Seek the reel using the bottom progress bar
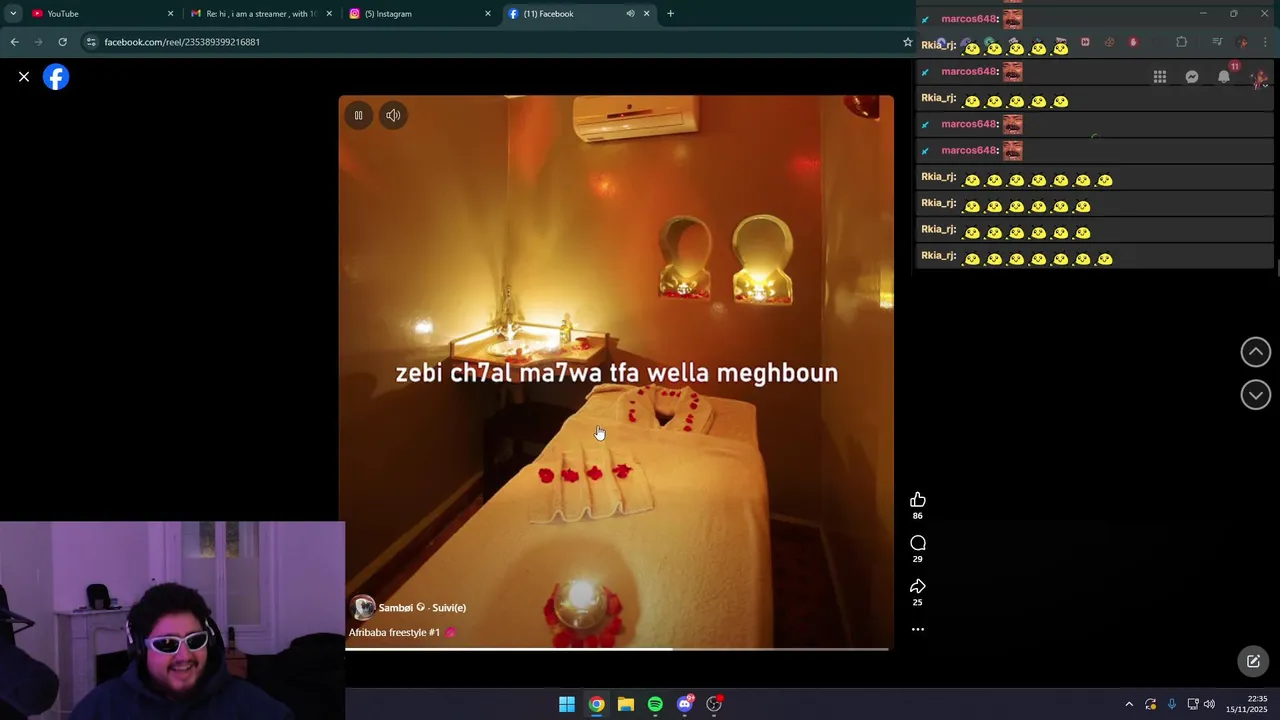Image resolution: width=1280 pixels, height=720 pixels. (x=617, y=649)
